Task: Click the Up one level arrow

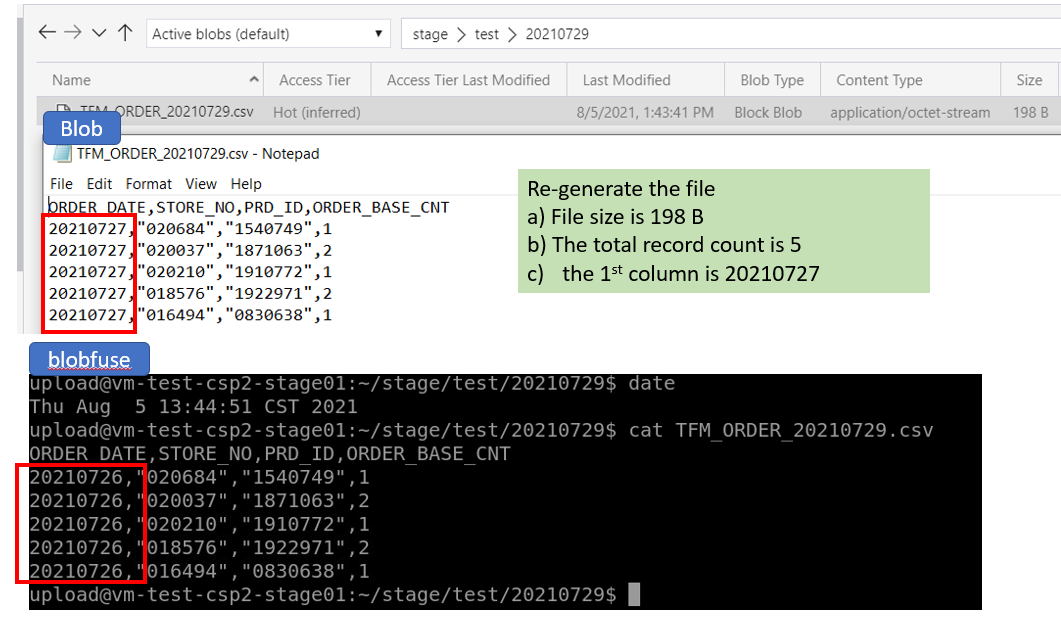Action: click(124, 33)
